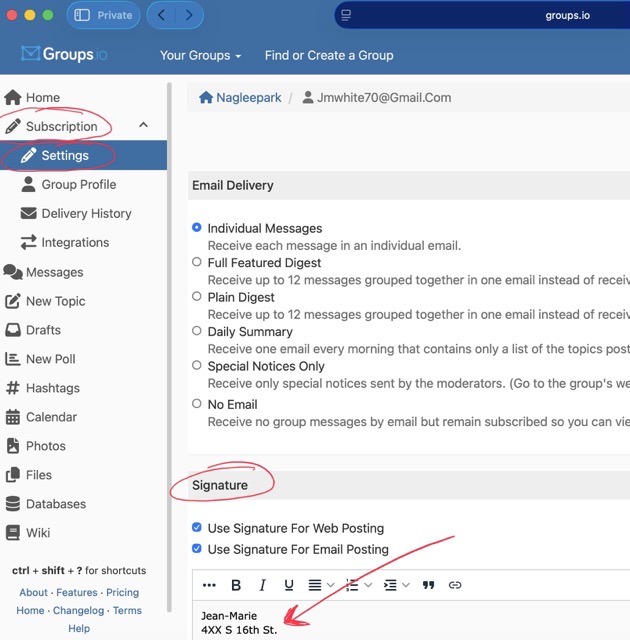Expand the Your Groups dropdown
The image size is (630, 640).
click(x=200, y=56)
